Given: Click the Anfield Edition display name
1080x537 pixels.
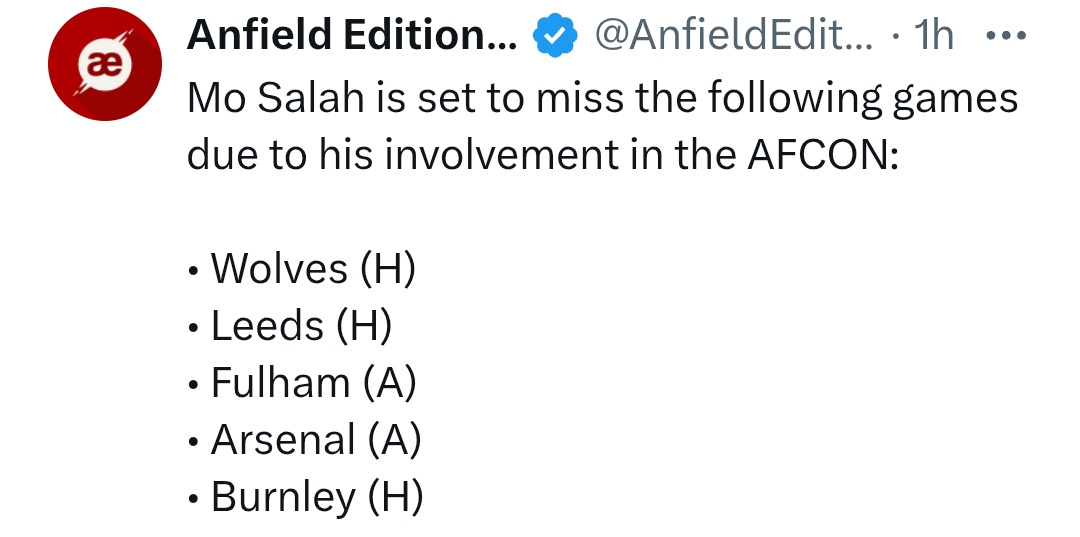Looking at the screenshot, I should click(352, 34).
